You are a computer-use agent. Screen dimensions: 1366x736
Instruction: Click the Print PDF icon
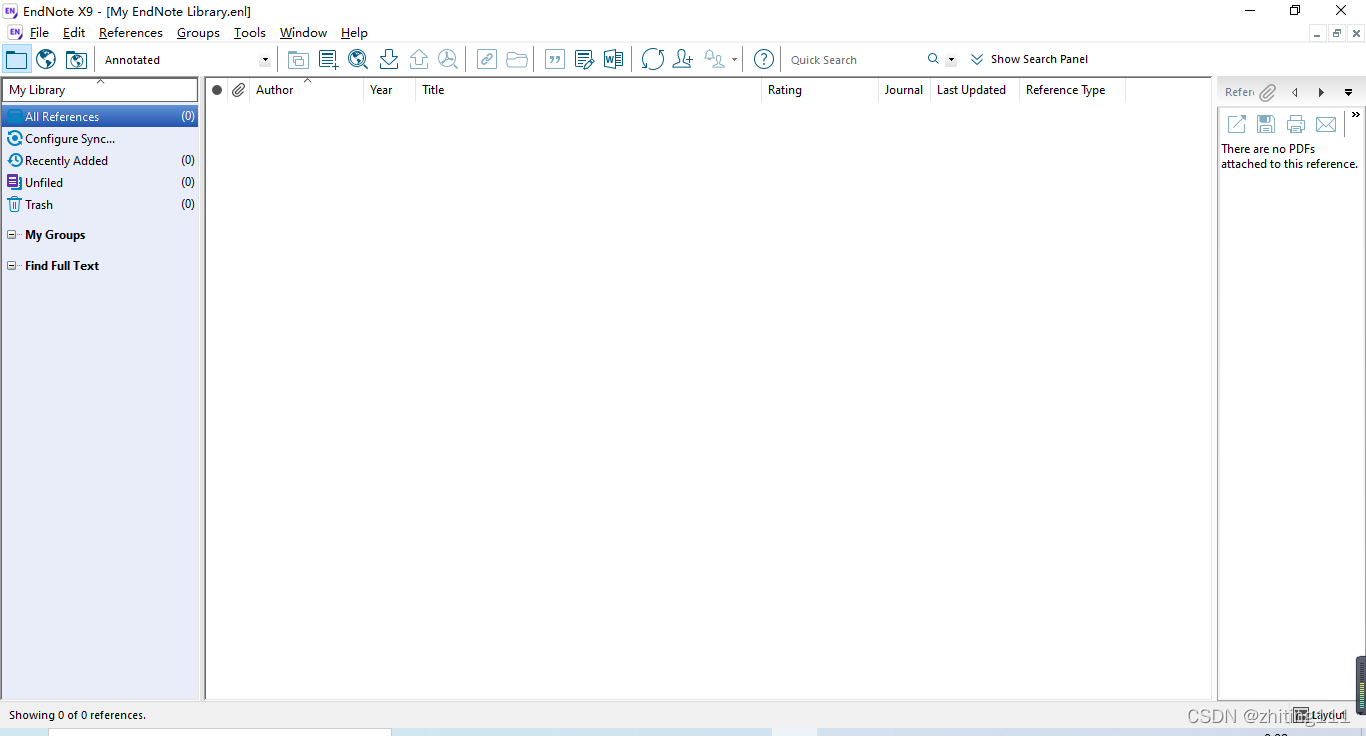pos(1296,124)
